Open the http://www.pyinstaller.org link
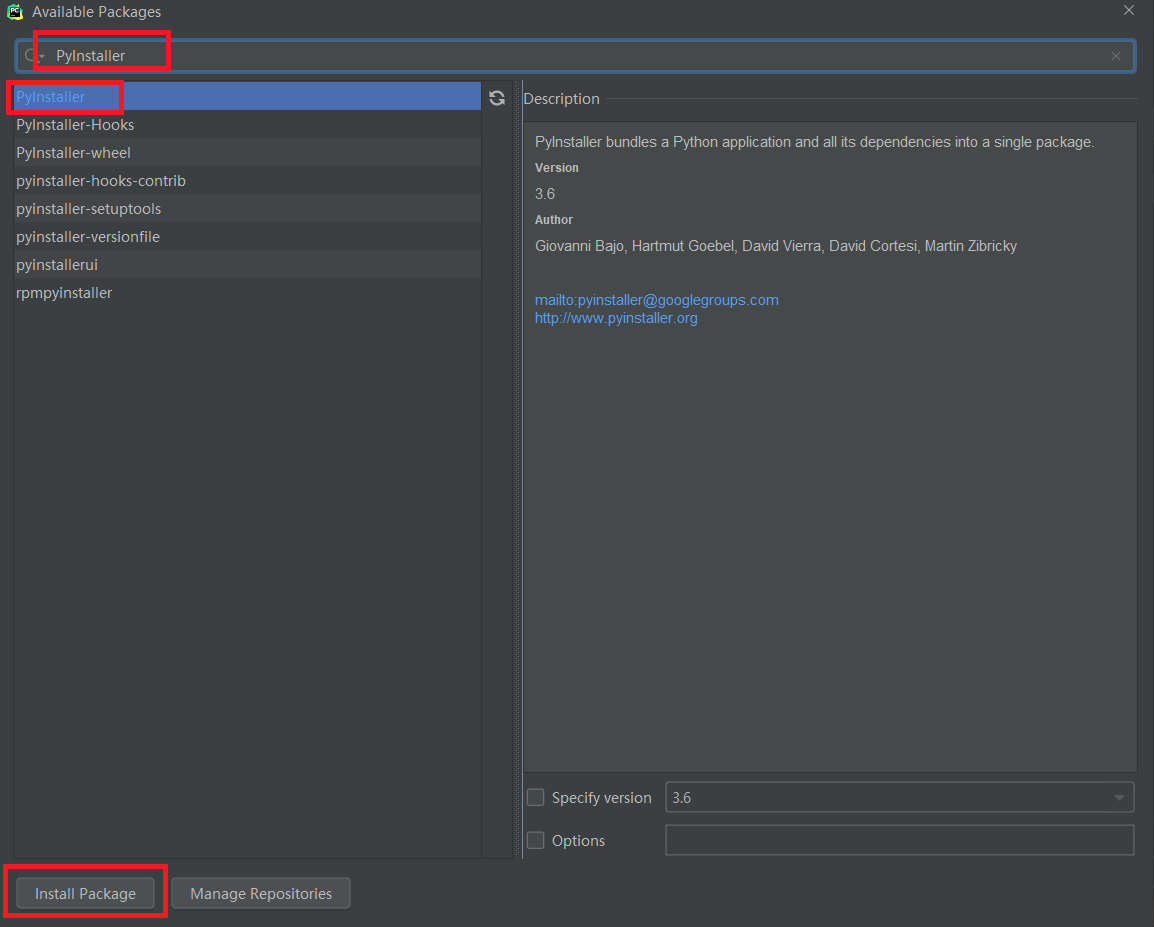The width and height of the screenshot is (1154, 927). tap(616, 318)
